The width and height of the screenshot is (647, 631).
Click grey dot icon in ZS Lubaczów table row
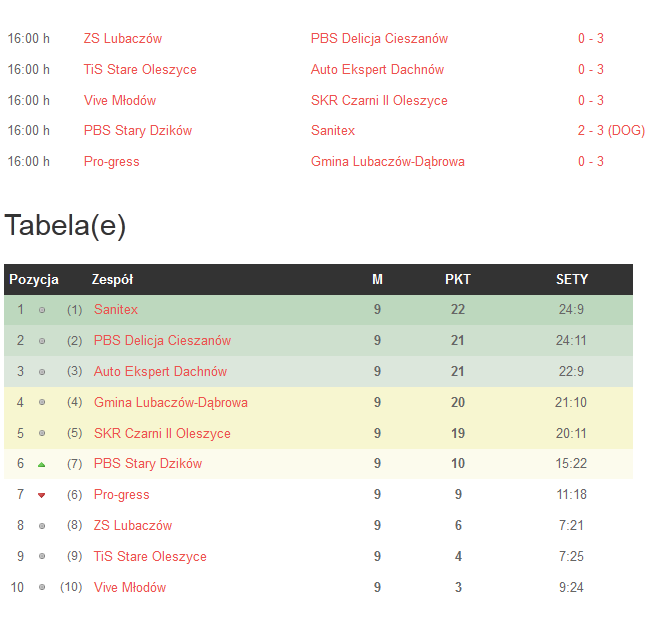coord(42,526)
